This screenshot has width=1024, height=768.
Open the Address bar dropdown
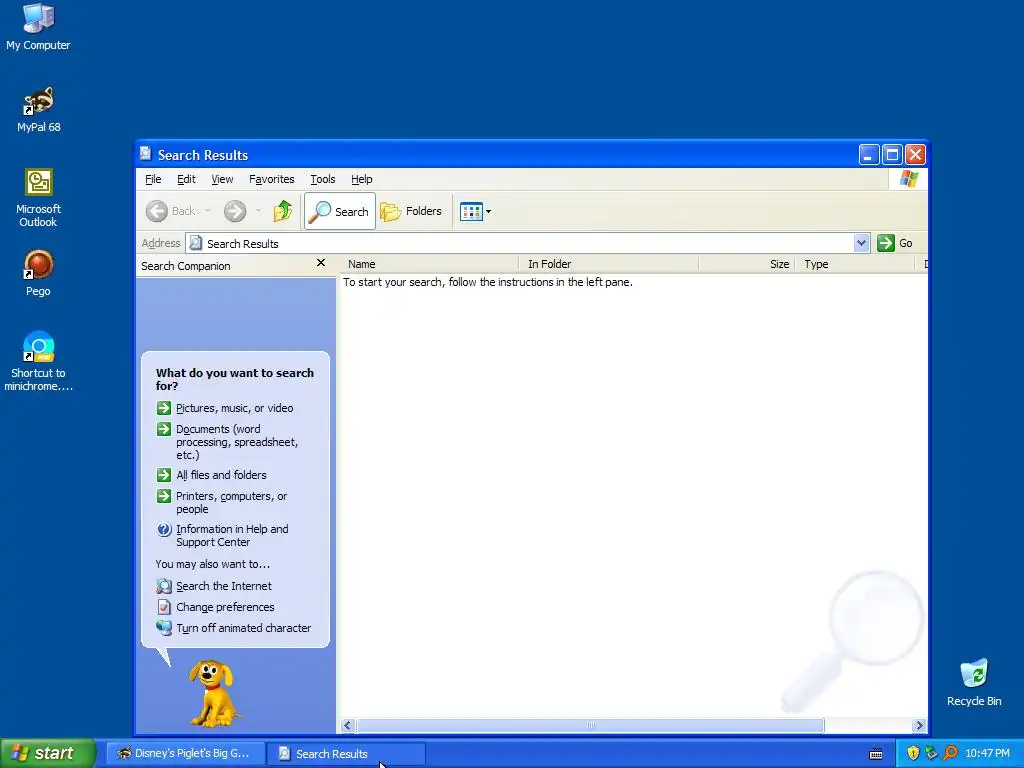861,243
